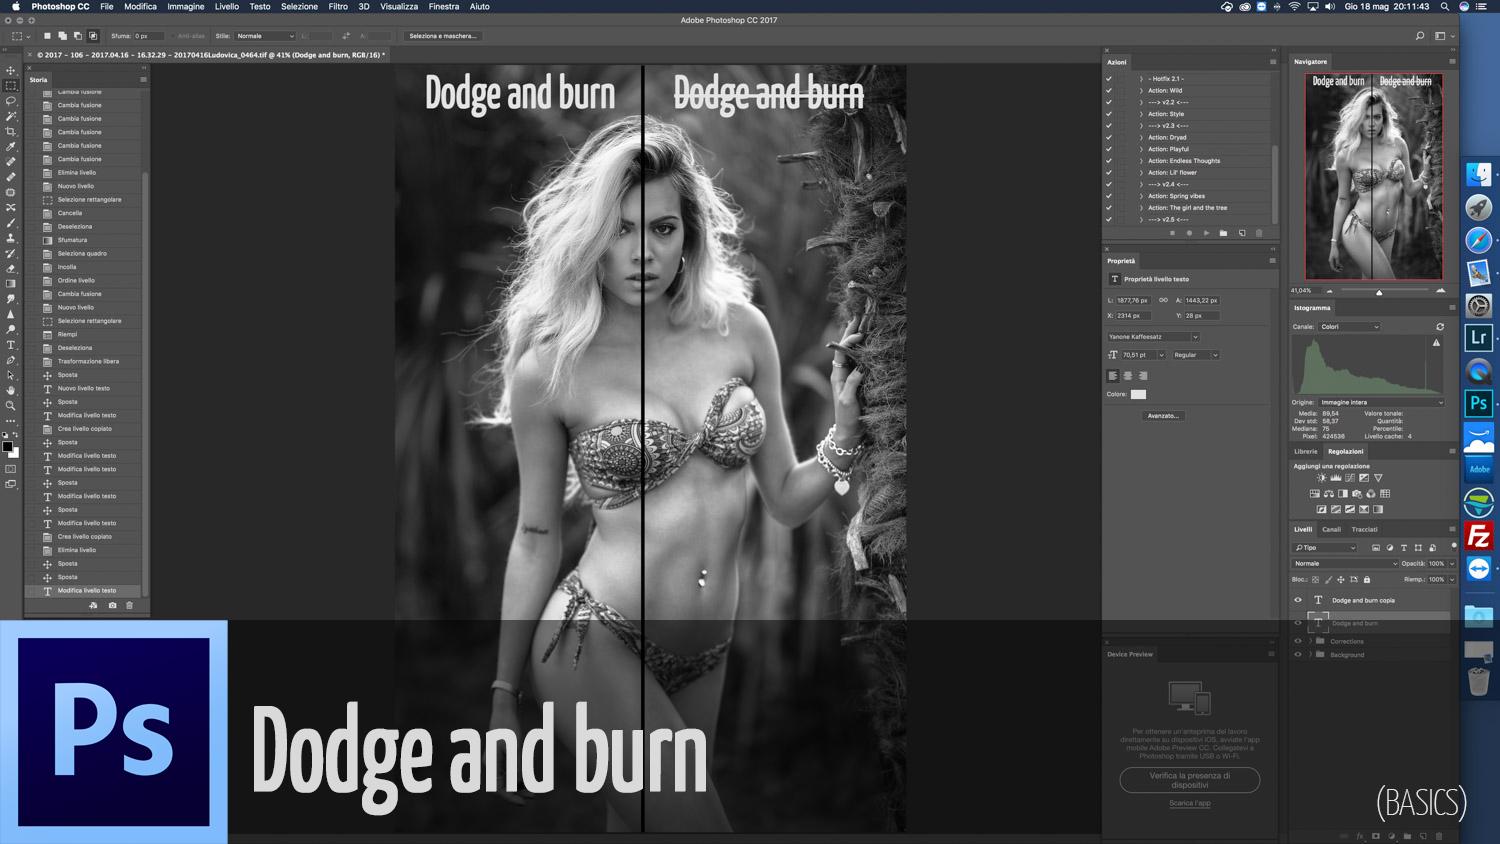Select the Clone Stamp tool

pyautogui.click(x=11, y=238)
